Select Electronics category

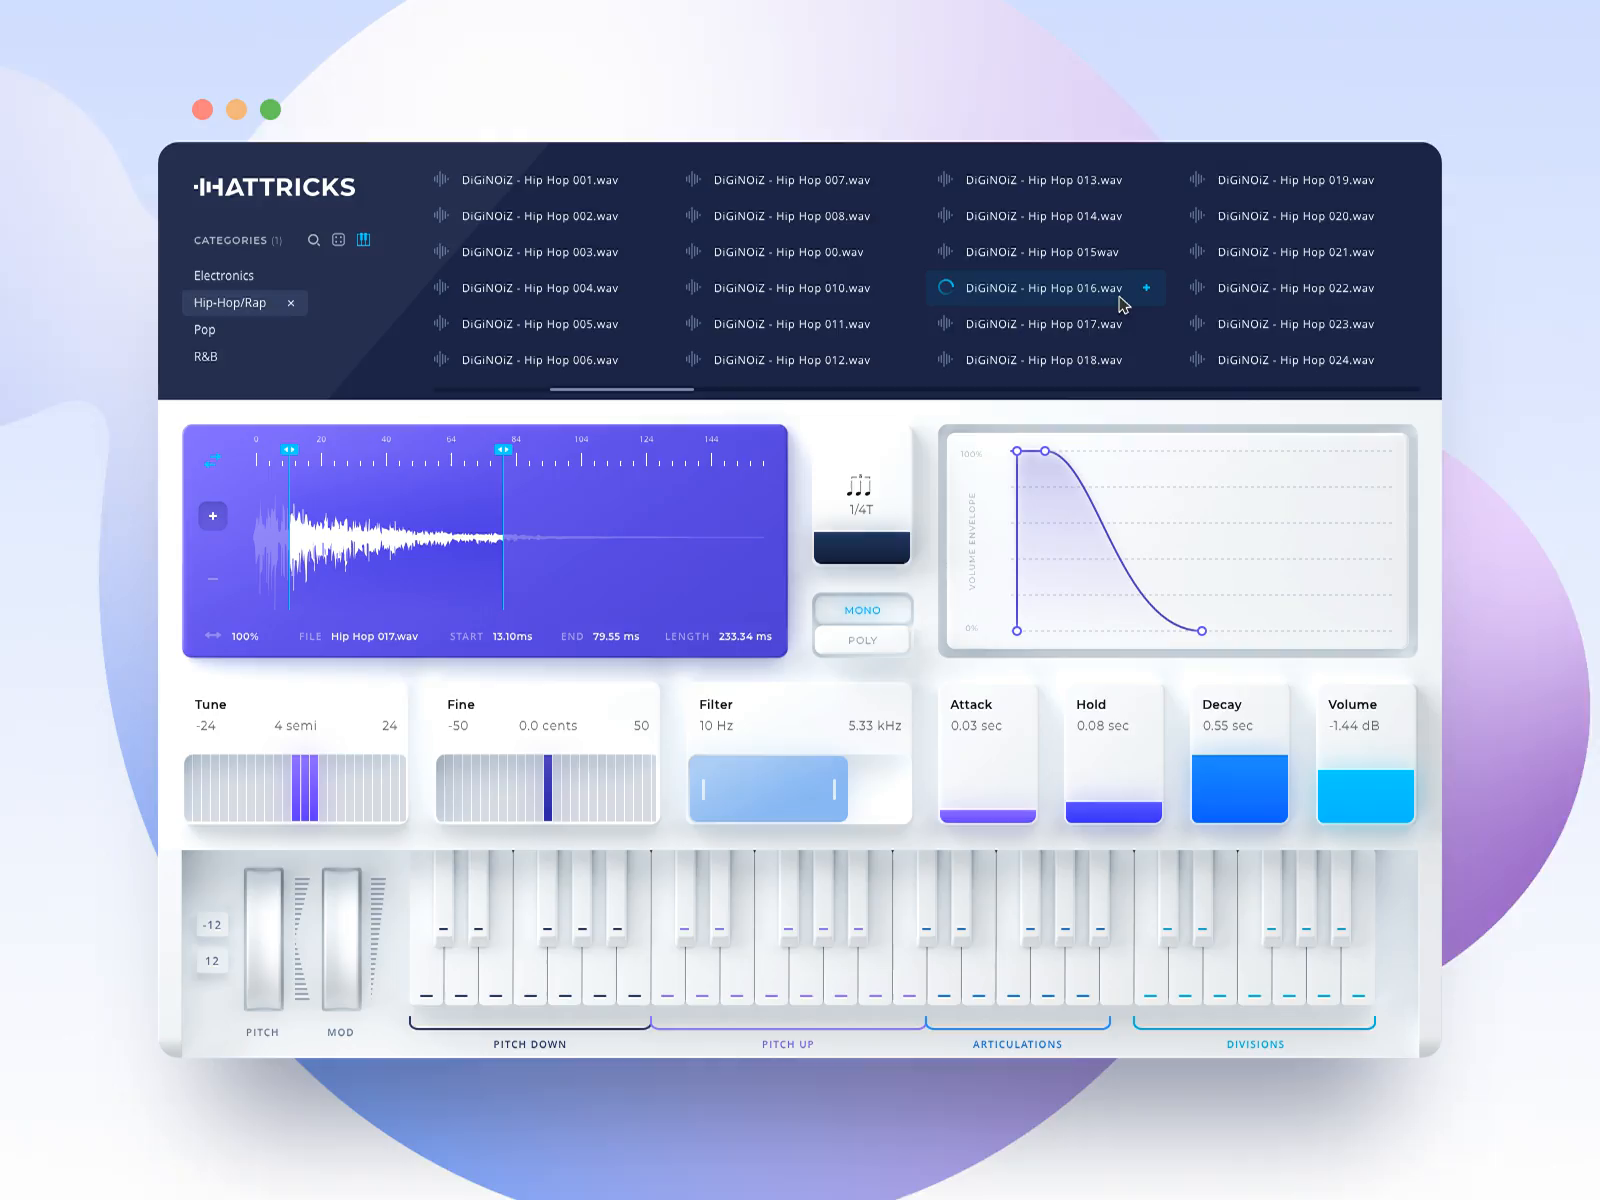(x=224, y=276)
